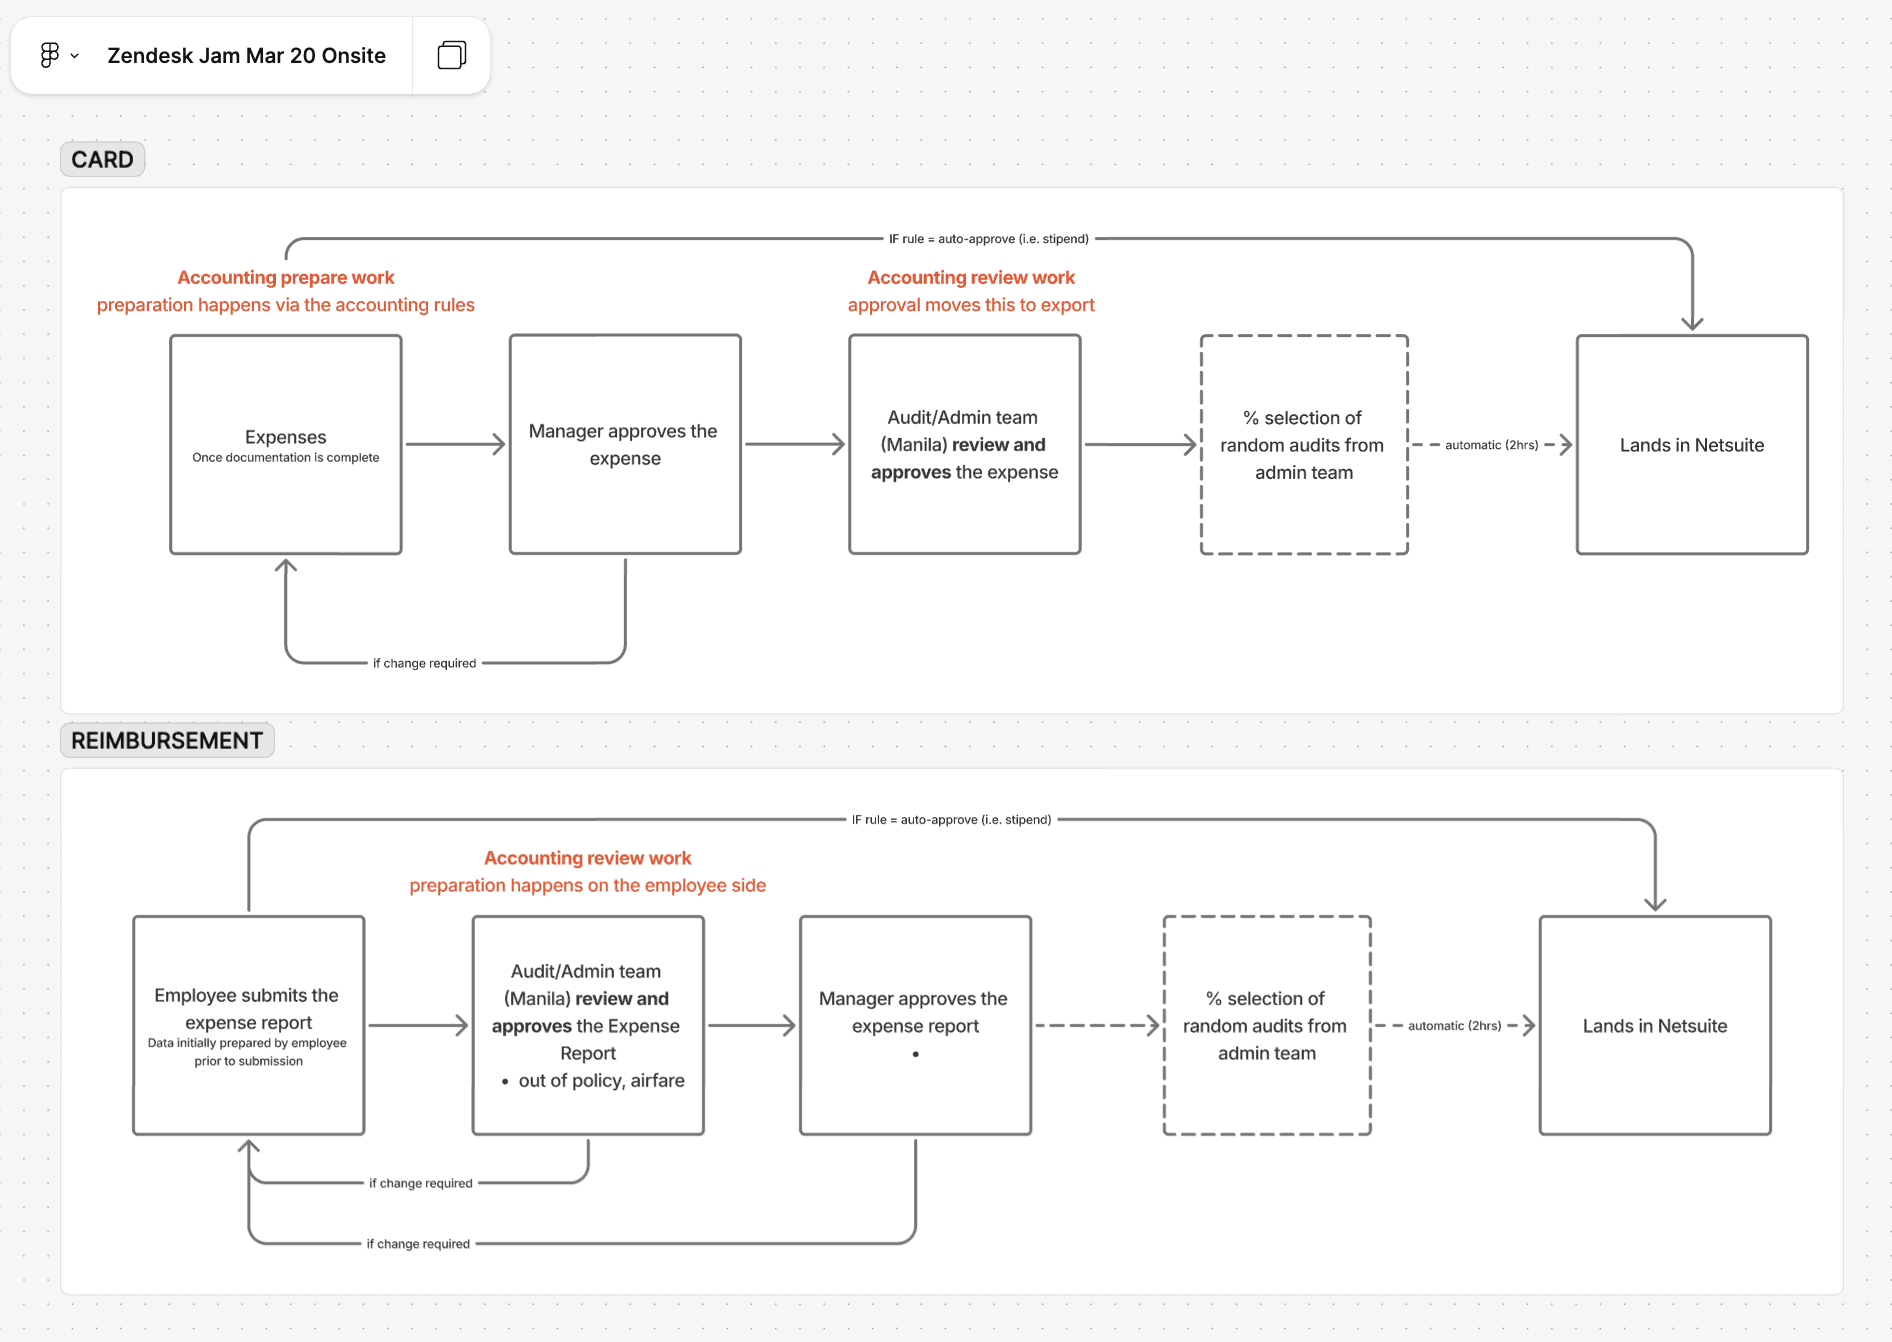Image resolution: width=1892 pixels, height=1342 pixels.
Task: Open the pages panel icon
Action: click(452, 55)
